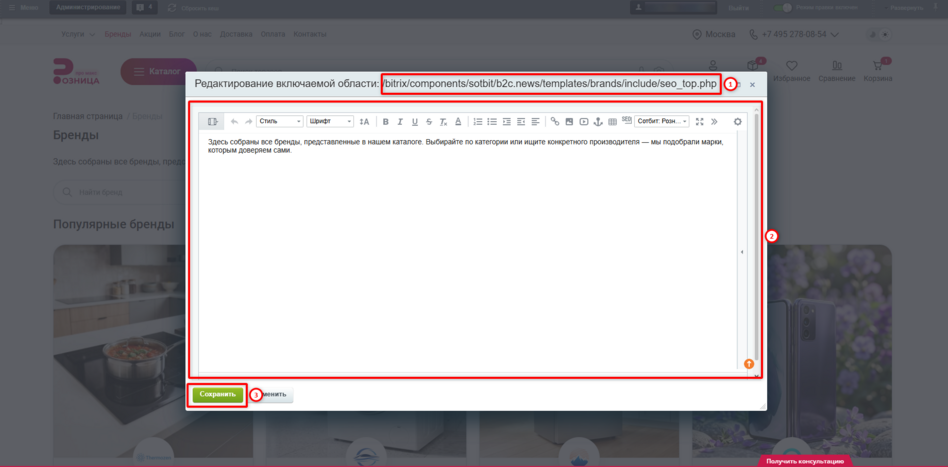948x467 pixels.
Task: Underline the selected text
Action: [x=415, y=122]
